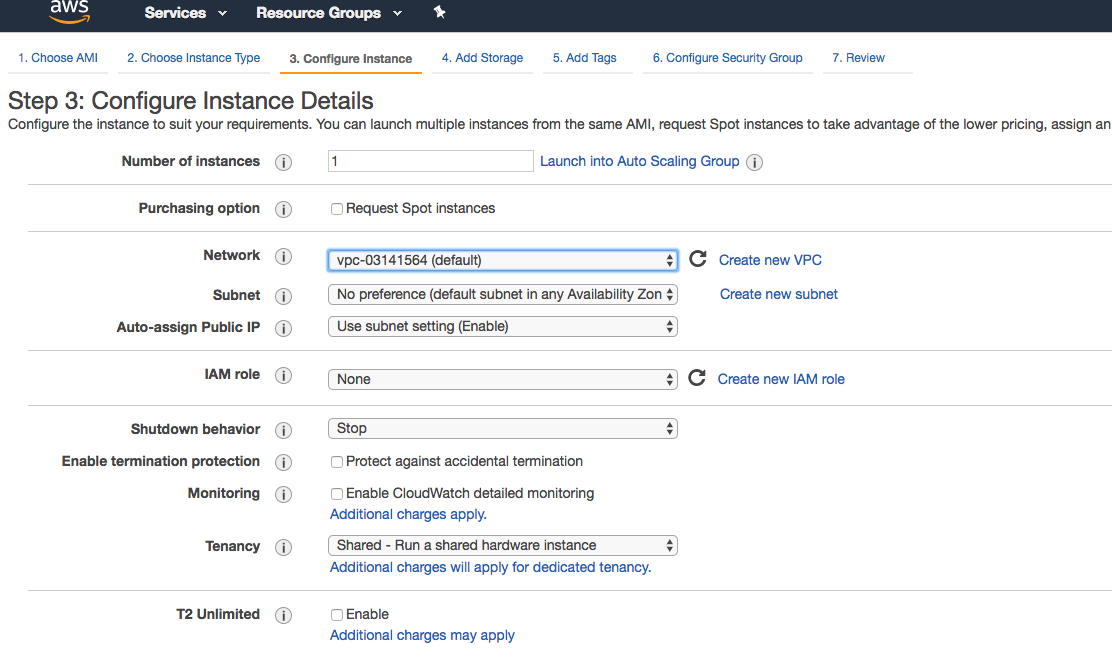Tick the Request Spot instances checkbox

click(337, 209)
